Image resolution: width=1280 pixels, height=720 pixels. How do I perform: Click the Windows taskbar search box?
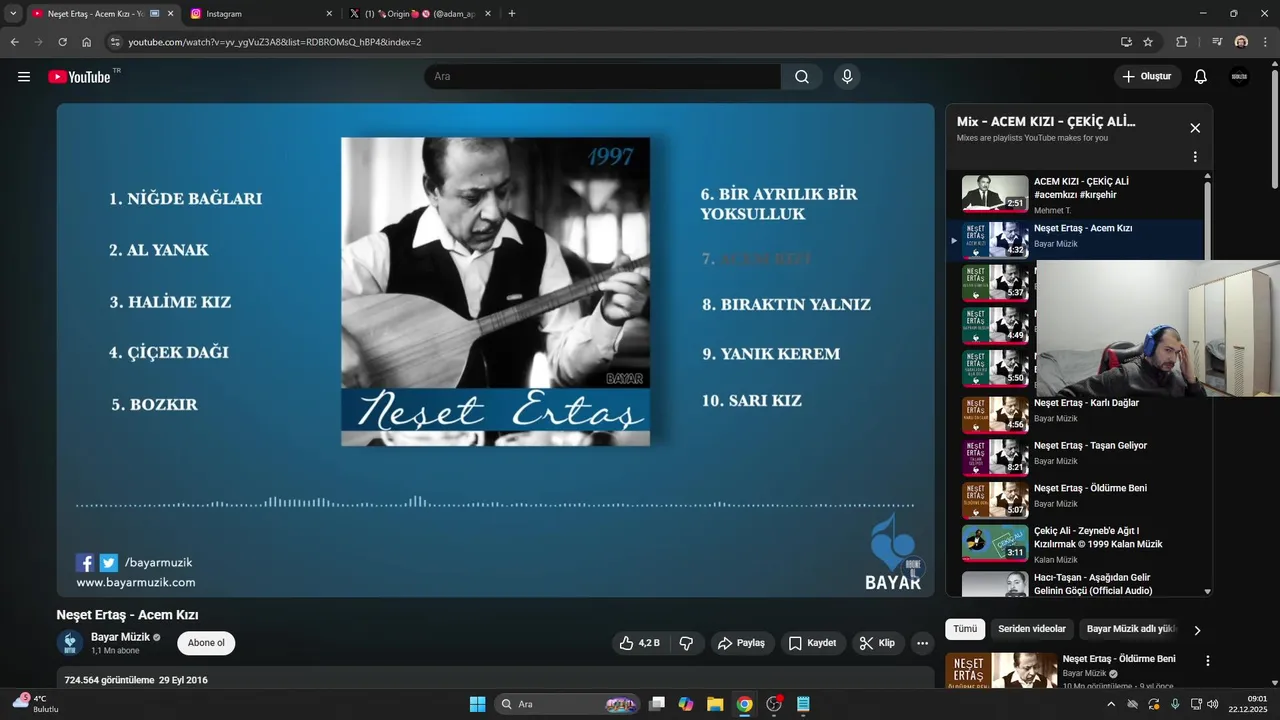click(x=566, y=704)
